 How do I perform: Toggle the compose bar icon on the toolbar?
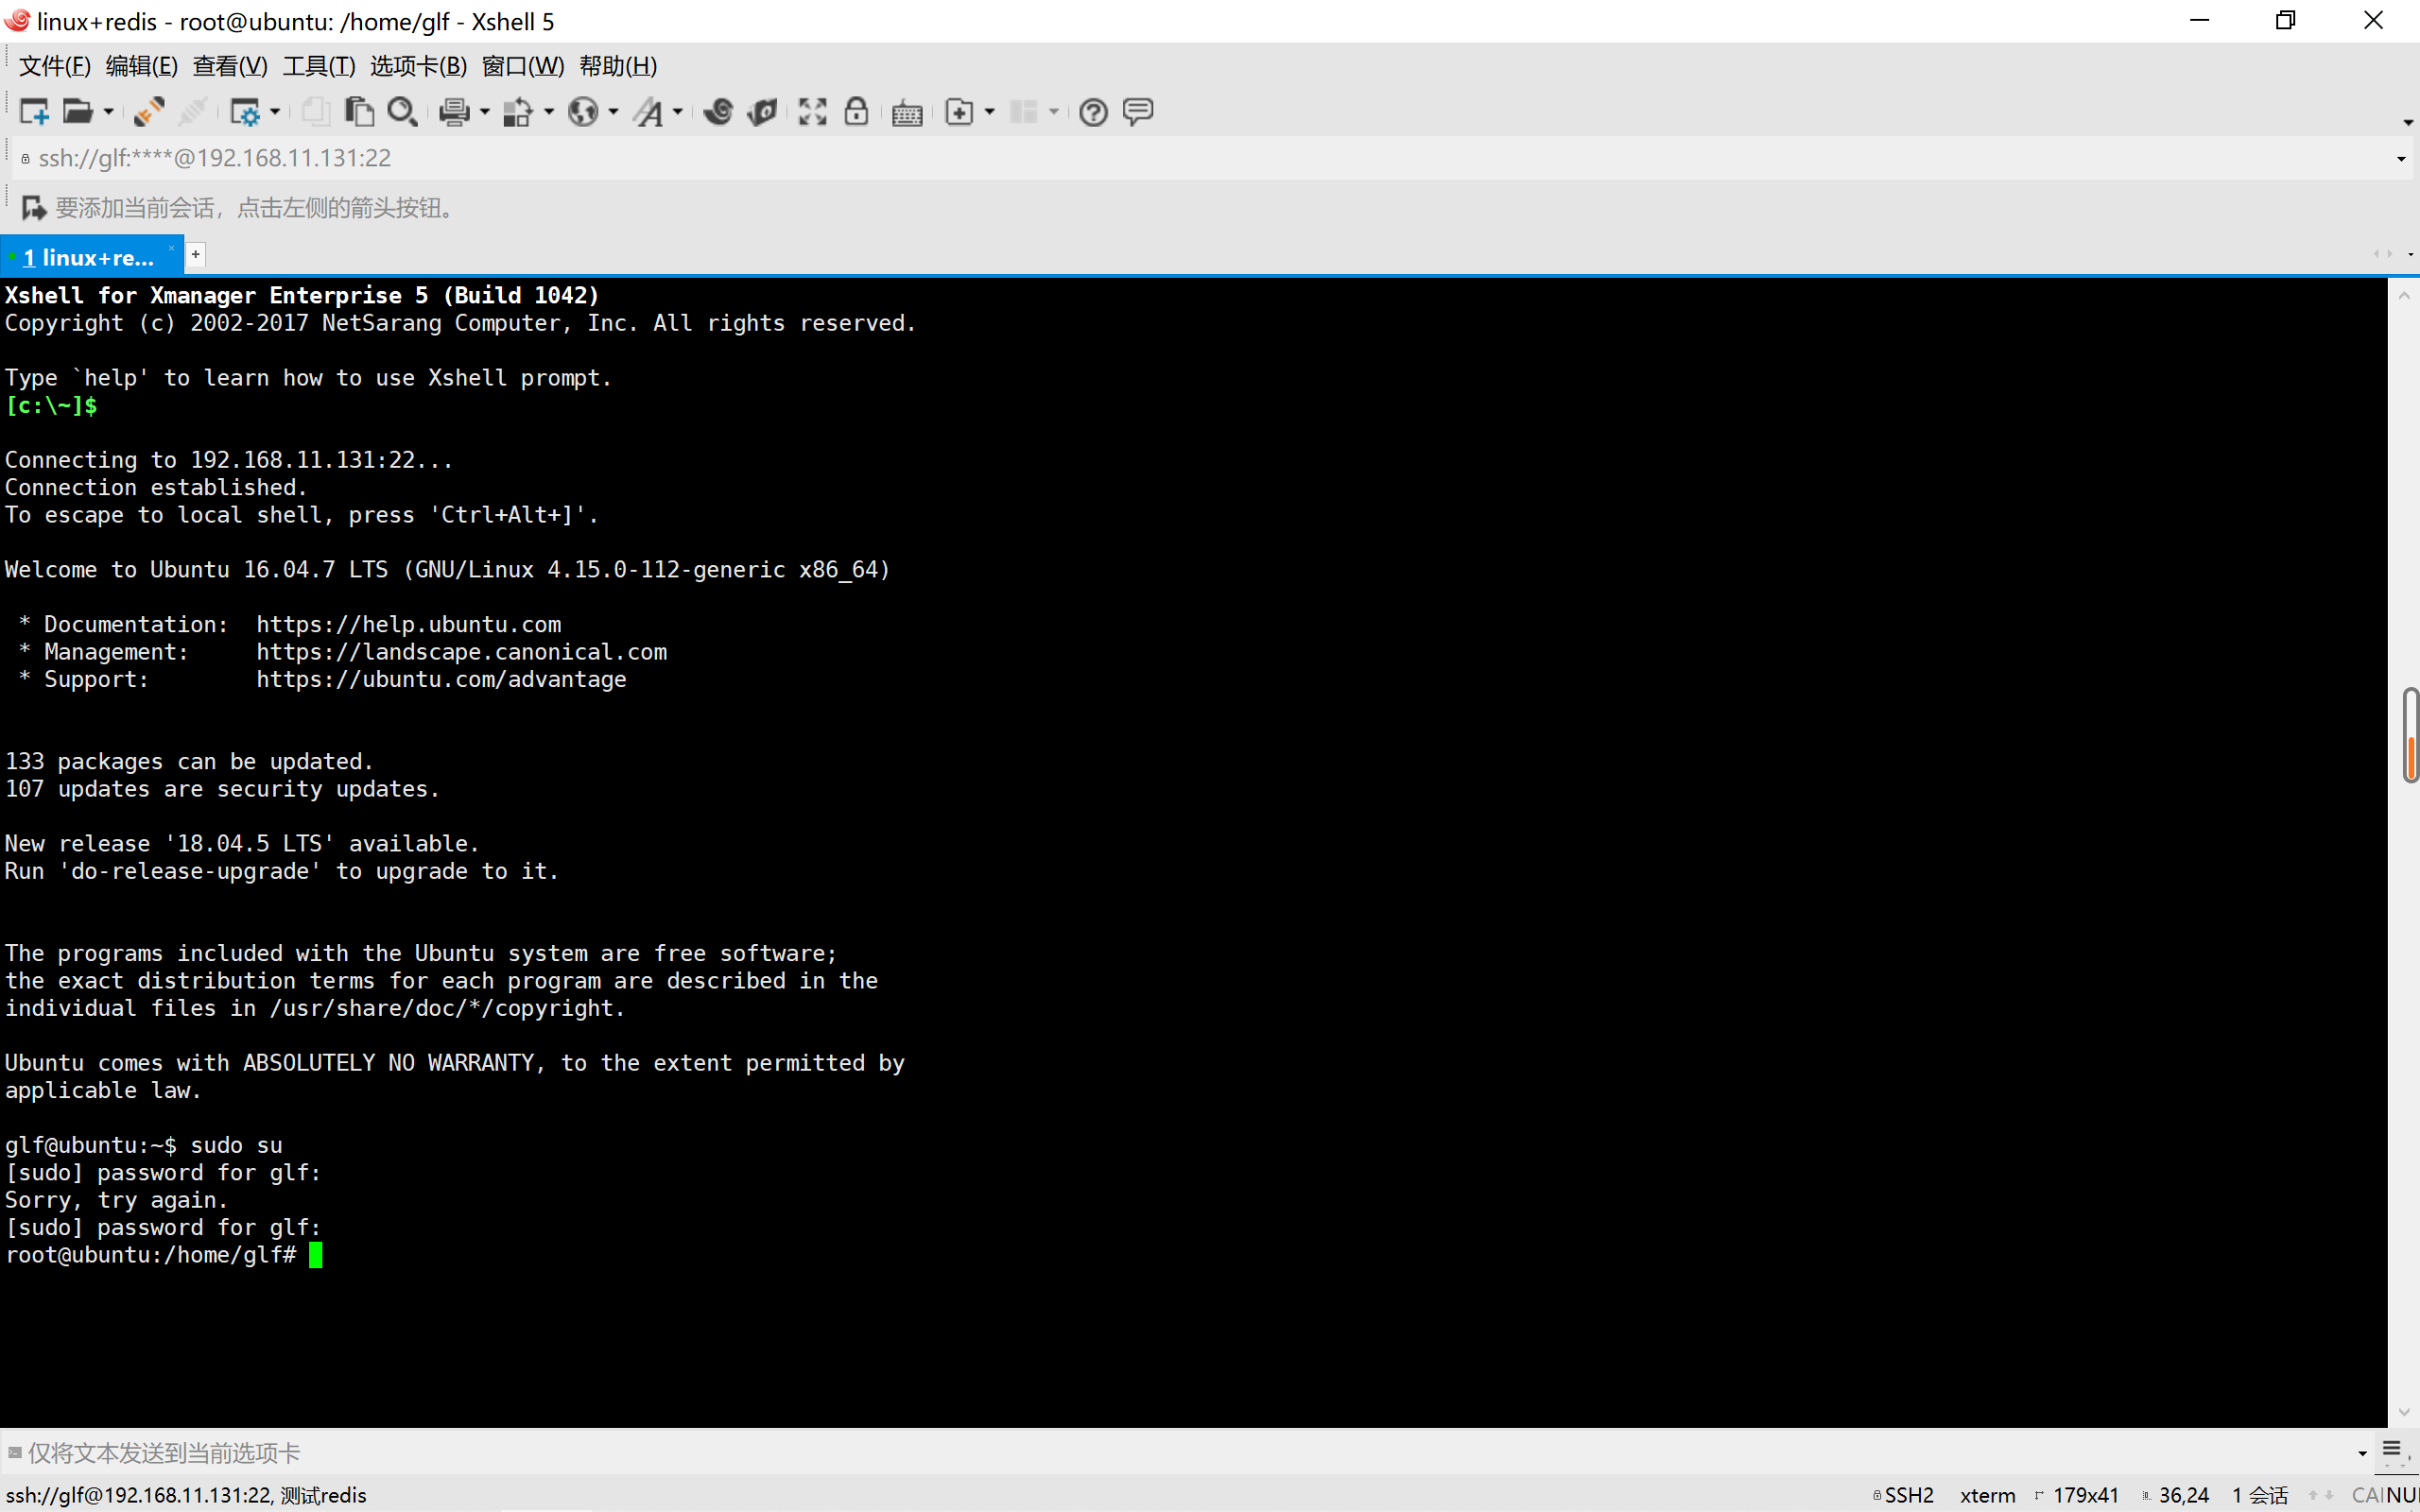pos(1138,112)
